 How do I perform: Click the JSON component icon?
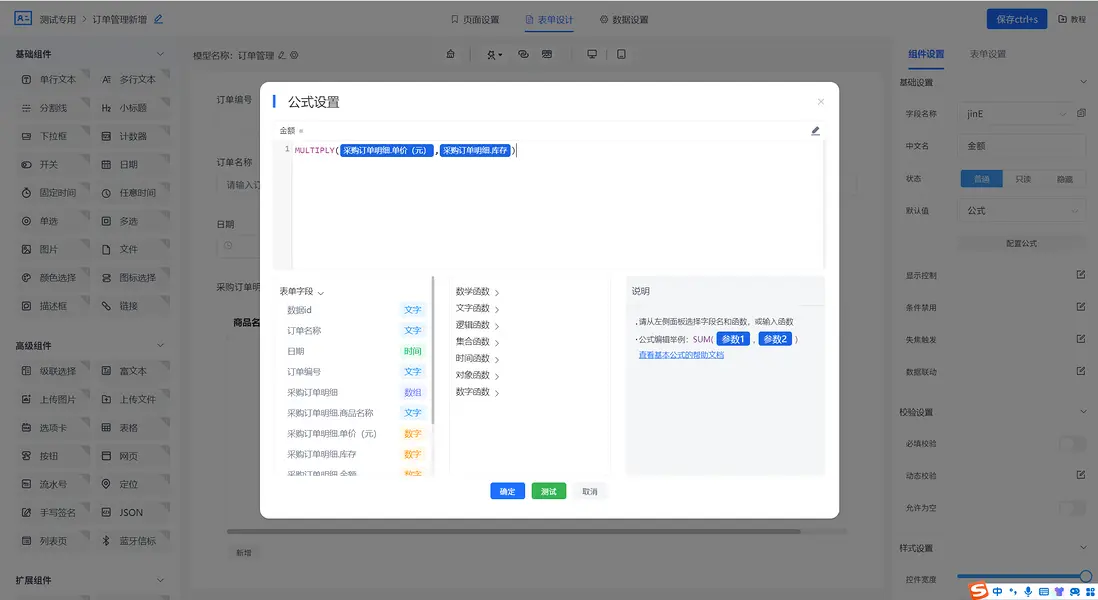pos(106,512)
